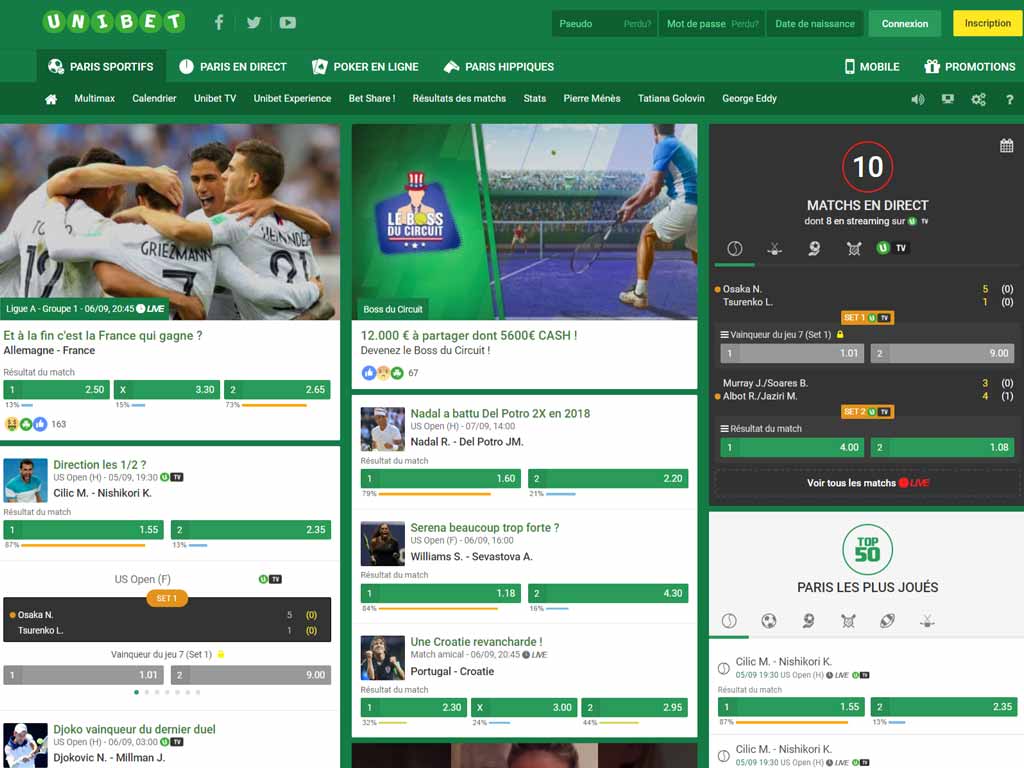Viewport: 1024px width, 768px height.
Task: Click Perdu? link next to Pseudo
Action: (637, 24)
